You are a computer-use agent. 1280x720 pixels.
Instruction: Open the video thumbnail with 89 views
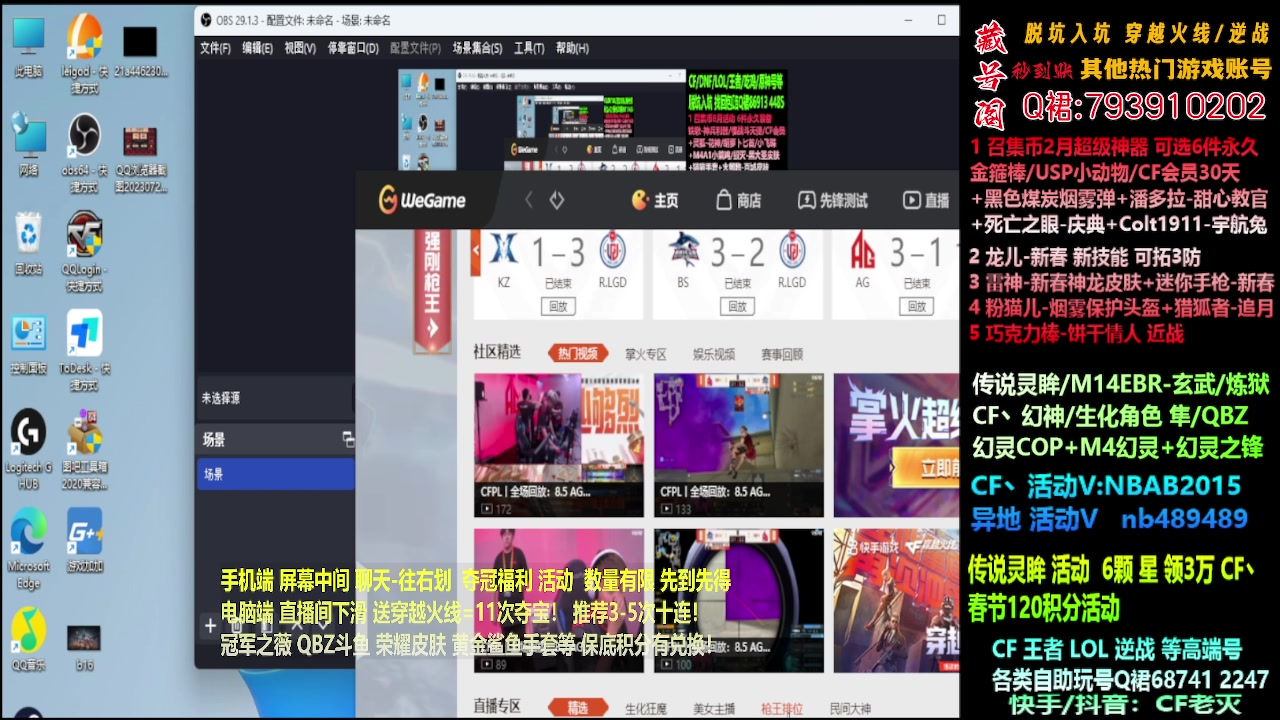click(x=559, y=600)
